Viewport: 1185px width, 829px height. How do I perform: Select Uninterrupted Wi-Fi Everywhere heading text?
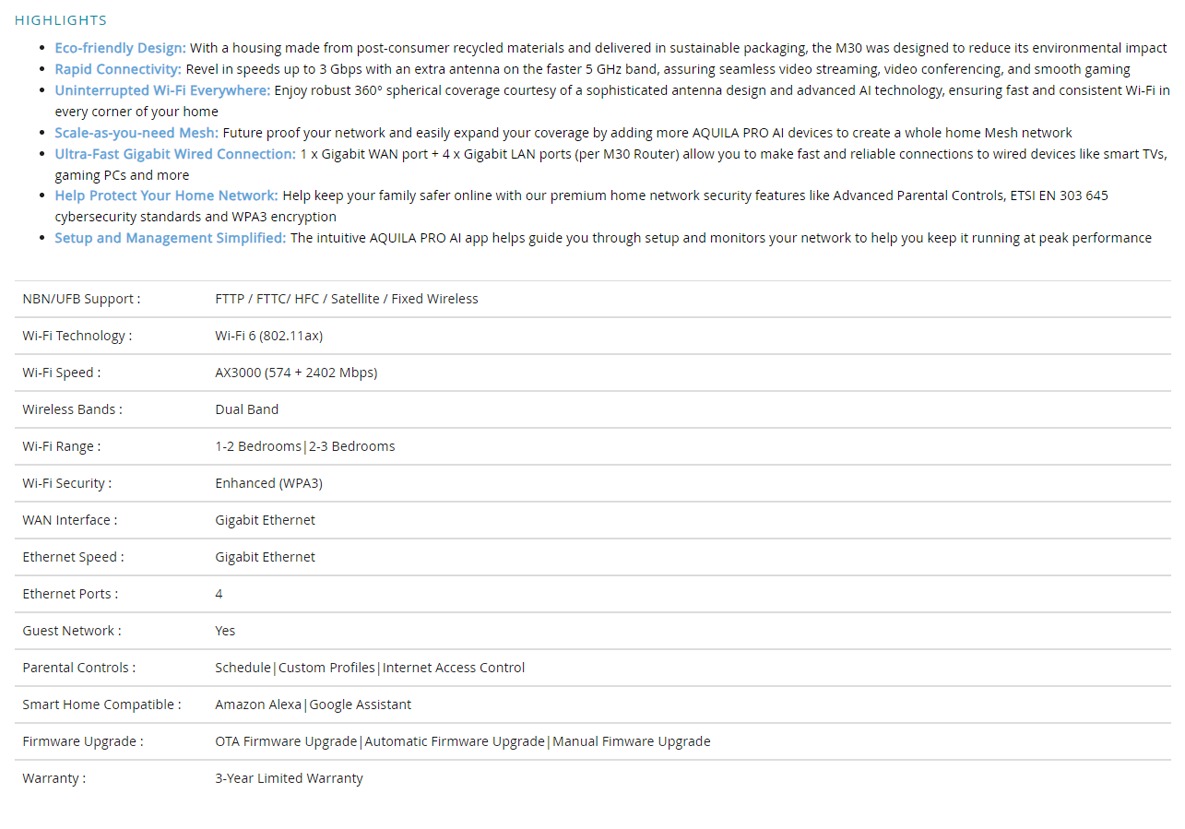click(162, 90)
